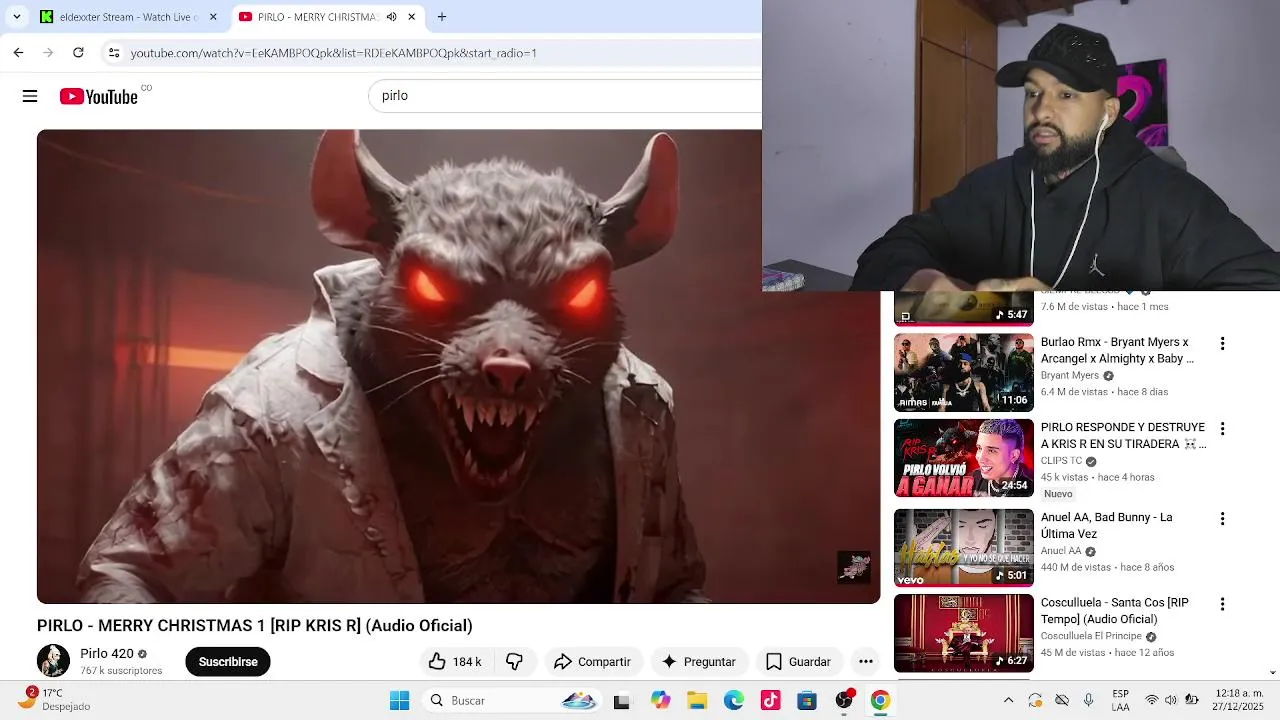Screen dimensions: 1280x720
Task: Switch to Google Chrome in the taskbar
Action: click(880, 701)
